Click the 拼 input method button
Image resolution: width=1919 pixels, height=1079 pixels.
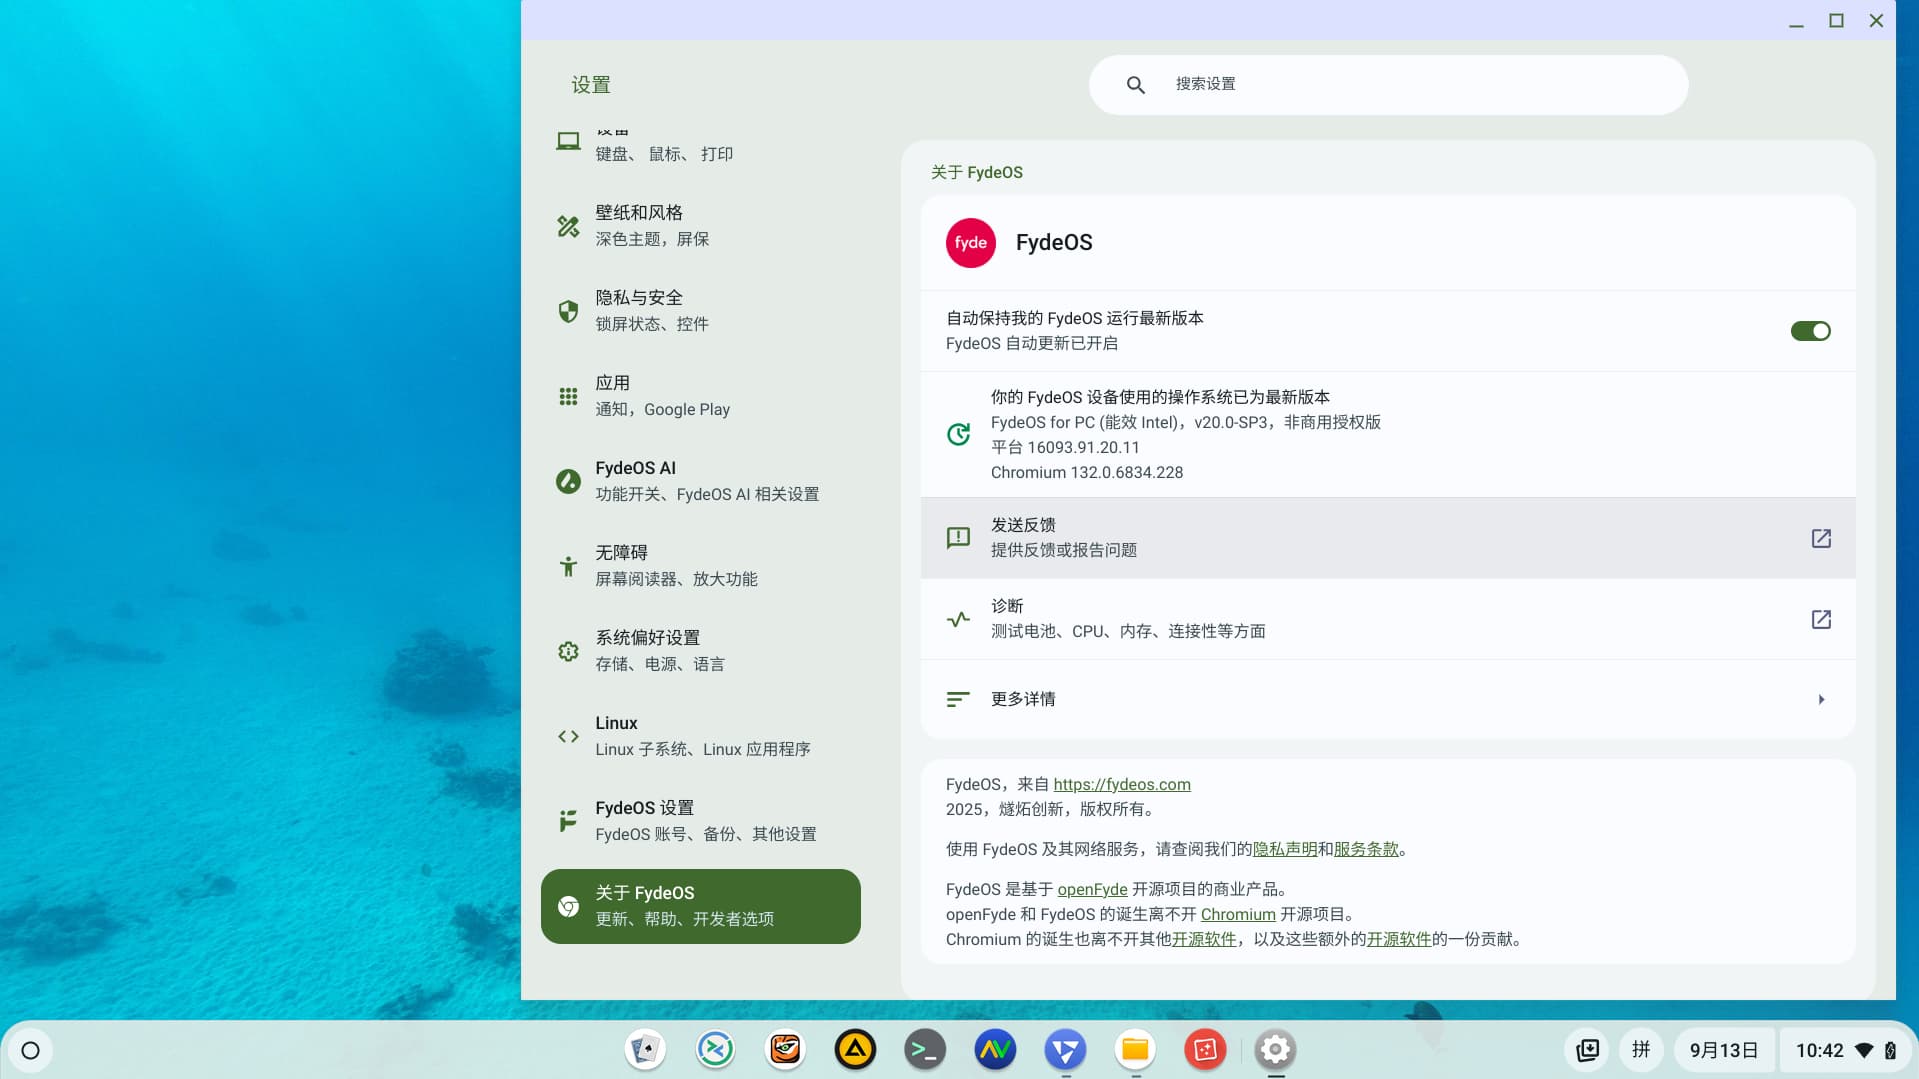[1641, 1050]
